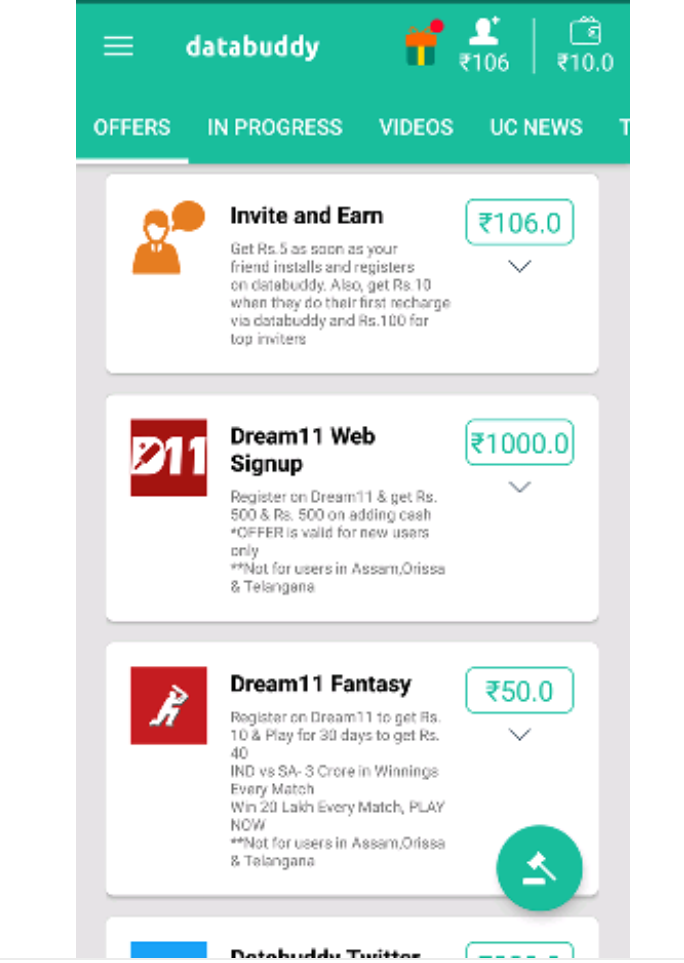The height and width of the screenshot is (963, 684).
Task: Tap the gift box rewards icon
Action: [x=422, y=44]
